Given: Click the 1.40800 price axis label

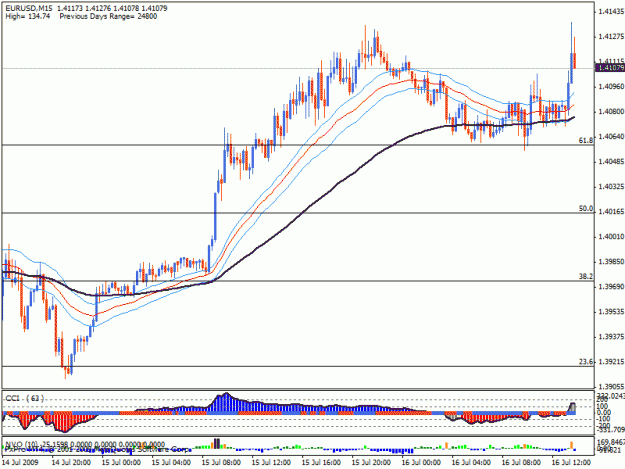Looking at the screenshot, I should [x=611, y=112].
